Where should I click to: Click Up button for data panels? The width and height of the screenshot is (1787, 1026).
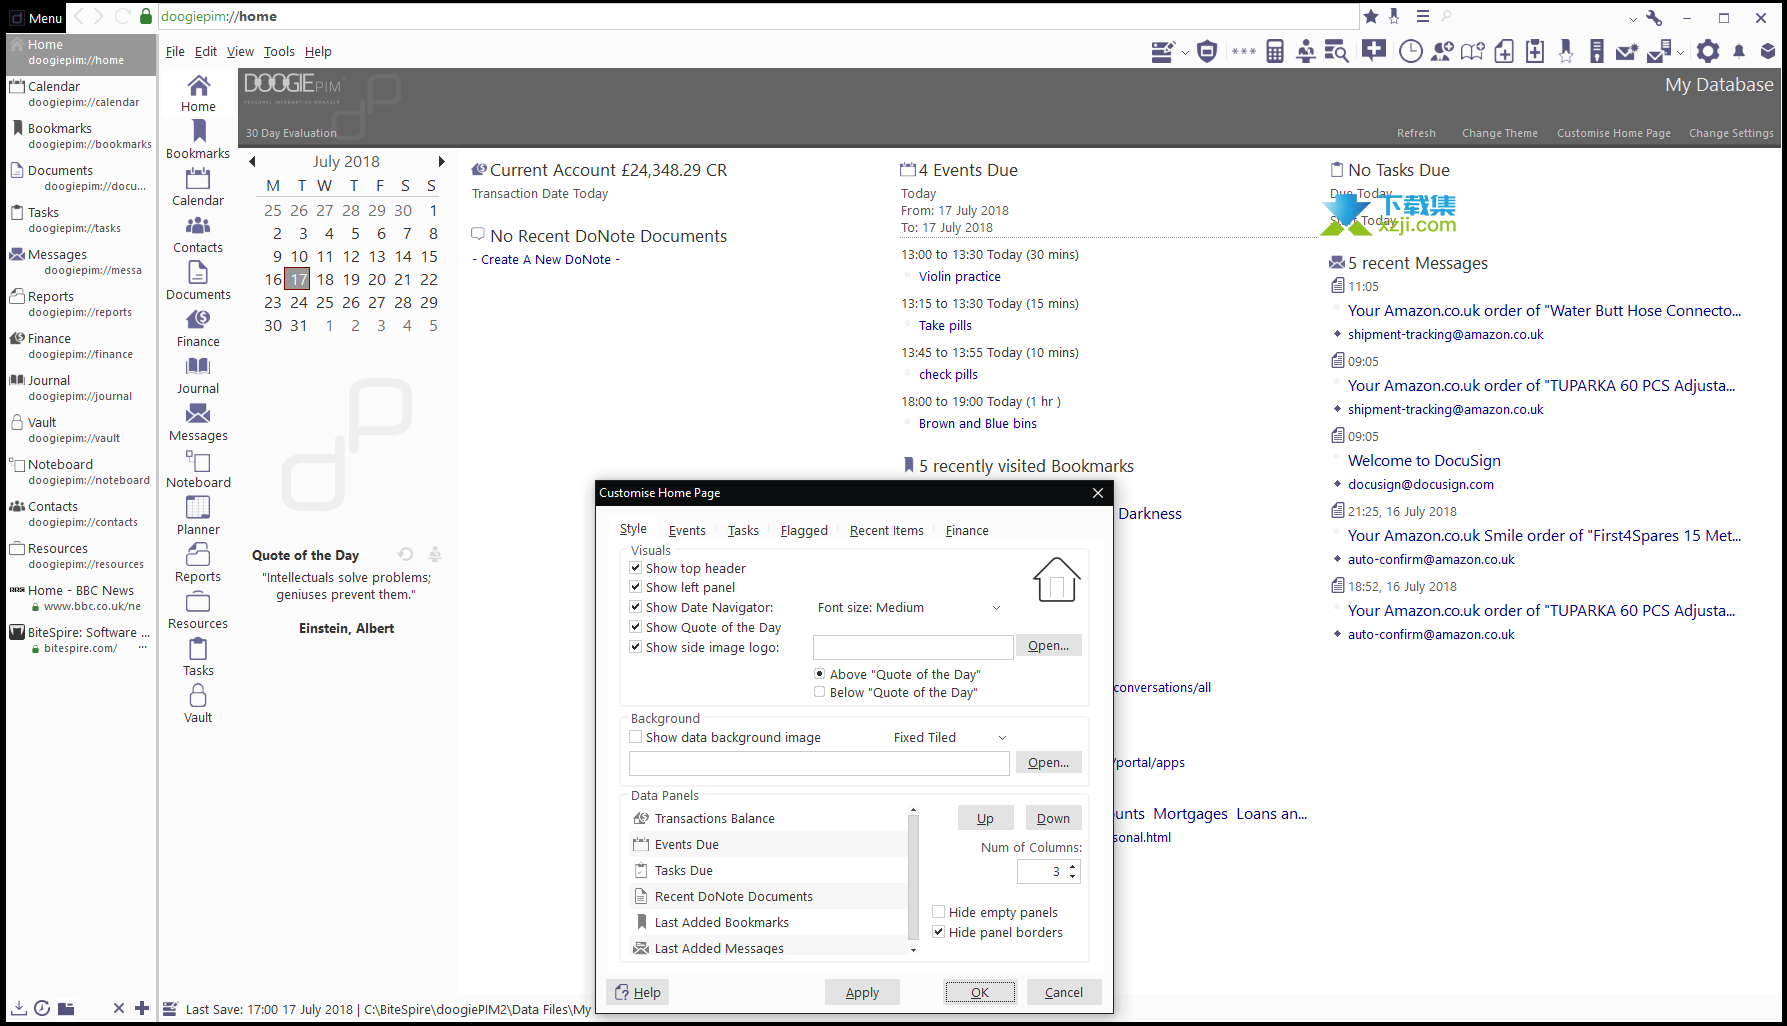coord(985,818)
